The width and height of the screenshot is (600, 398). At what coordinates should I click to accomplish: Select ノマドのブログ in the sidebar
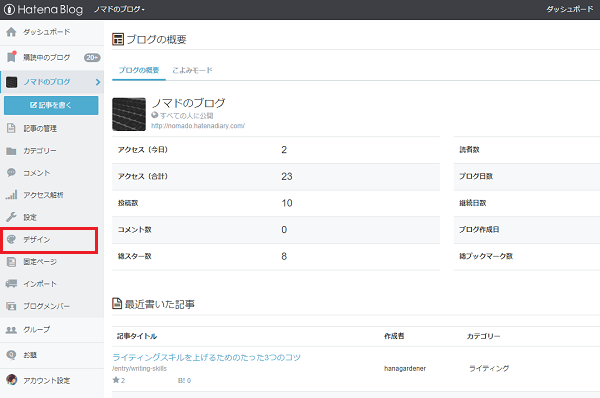(52, 82)
